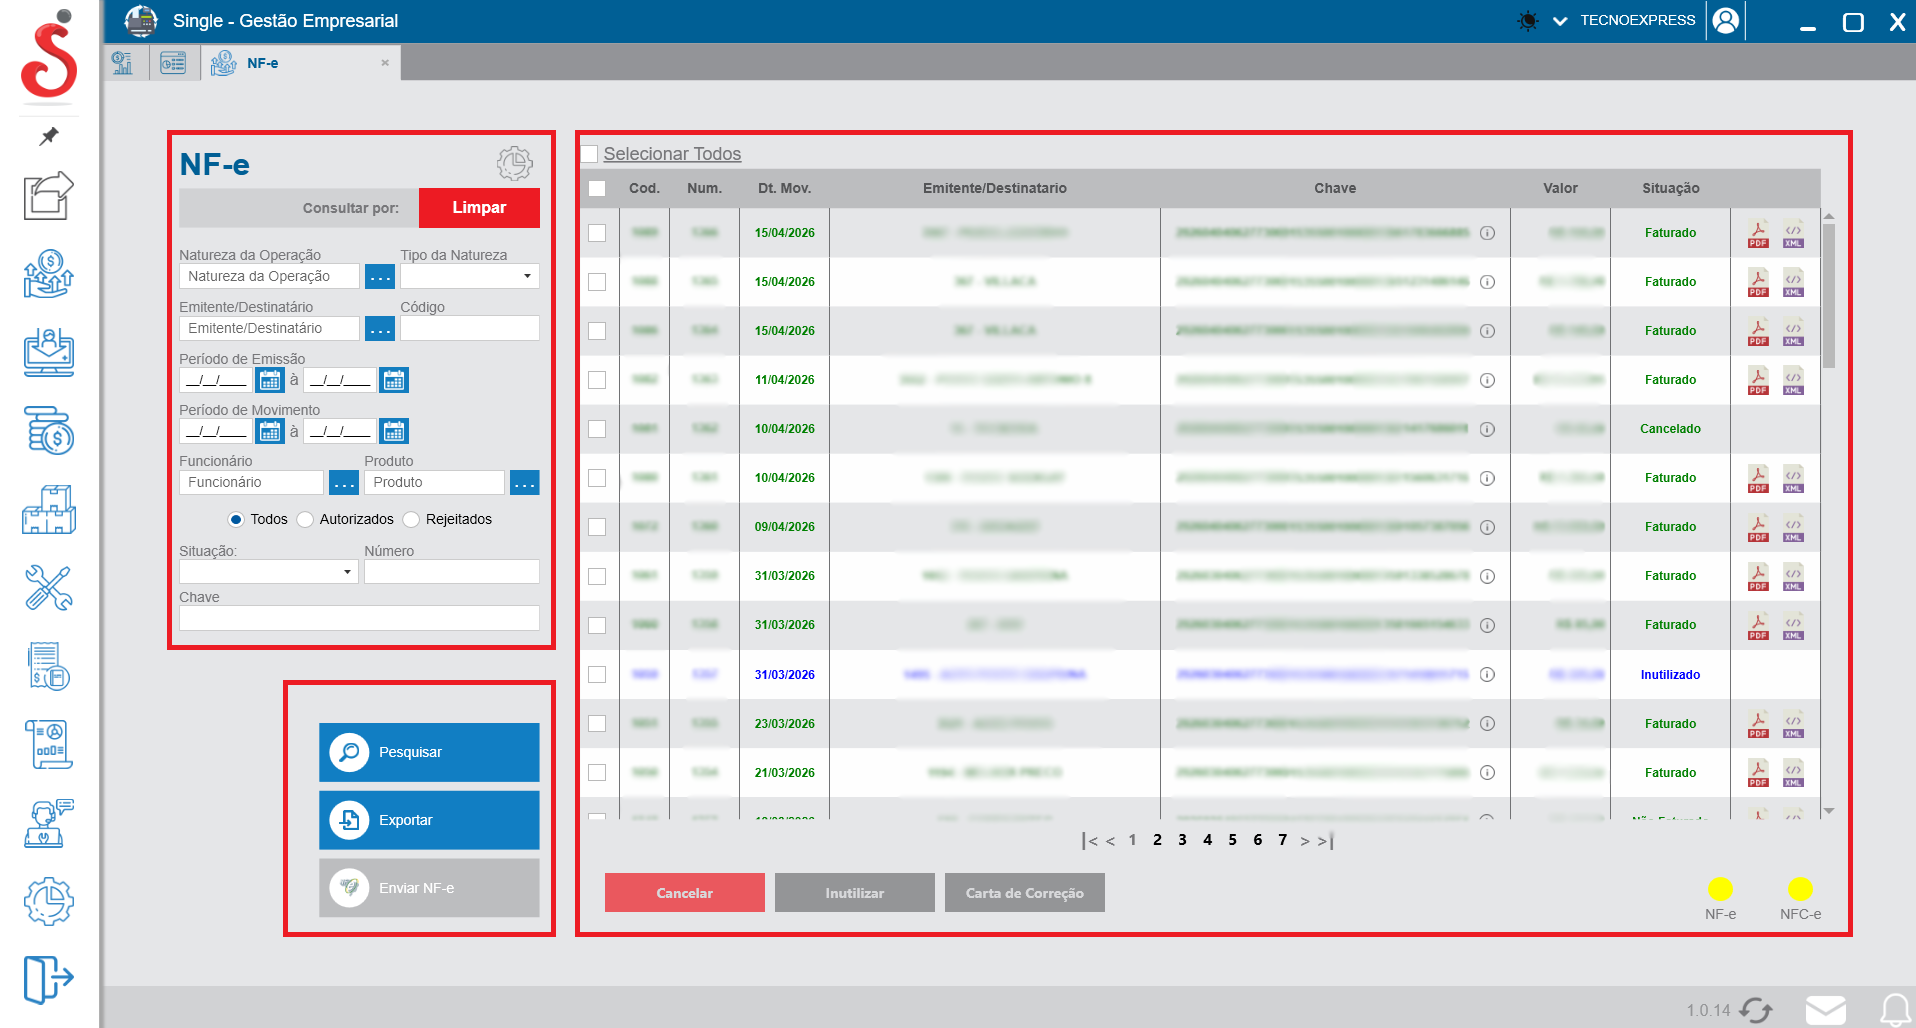The image size is (1916, 1028).
Task: Switch to the NF-e tab
Action: (x=263, y=63)
